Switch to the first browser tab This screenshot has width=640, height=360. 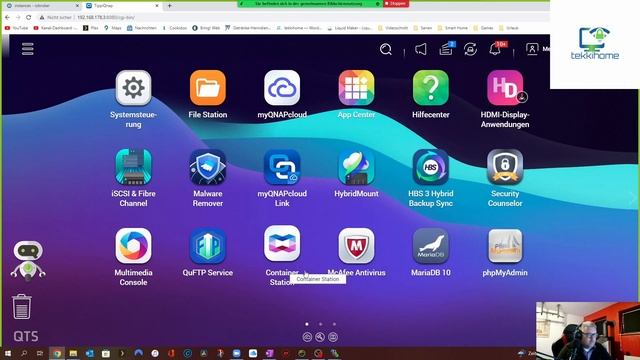coord(41,6)
